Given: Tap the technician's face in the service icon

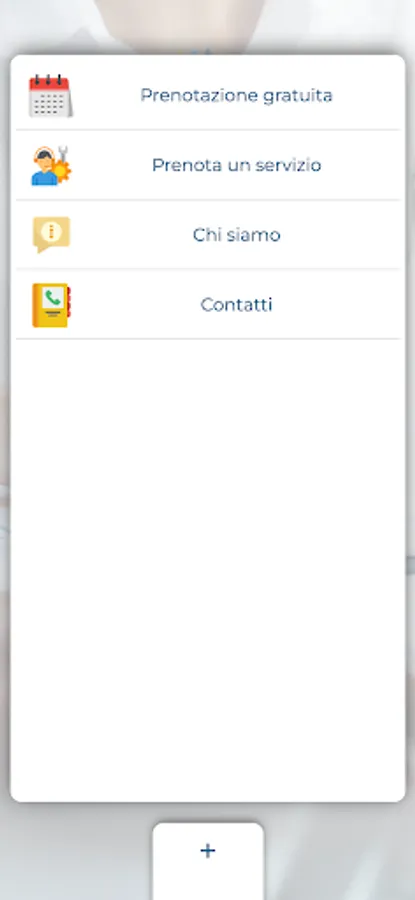Looking at the screenshot, I should pyautogui.click(x=43, y=158).
